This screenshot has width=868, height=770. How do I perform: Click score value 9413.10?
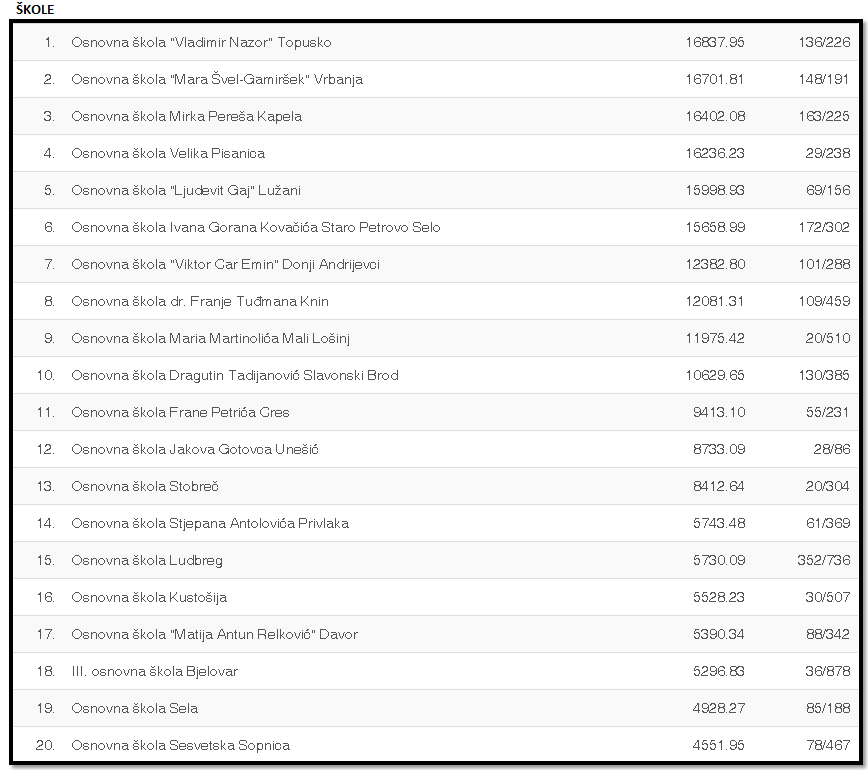719,412
